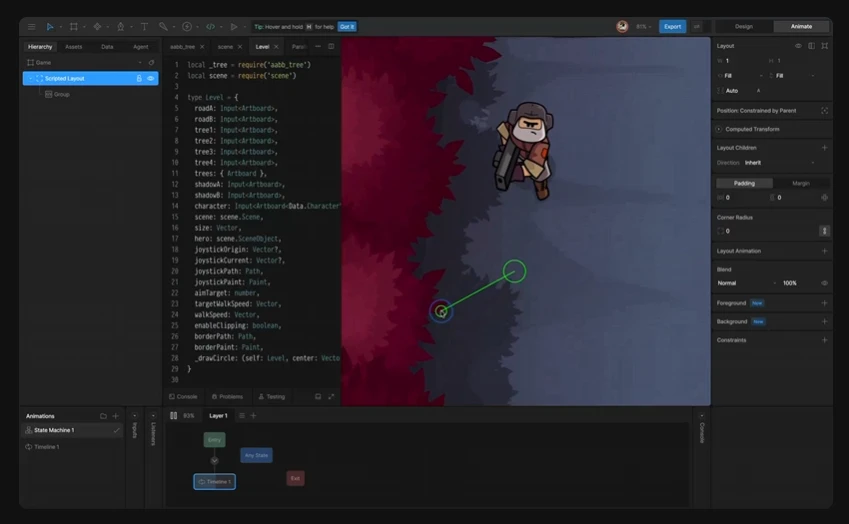849x524 pixels.
Task: Click the panel layout icon in the Layout header
Action: [811, 46]
